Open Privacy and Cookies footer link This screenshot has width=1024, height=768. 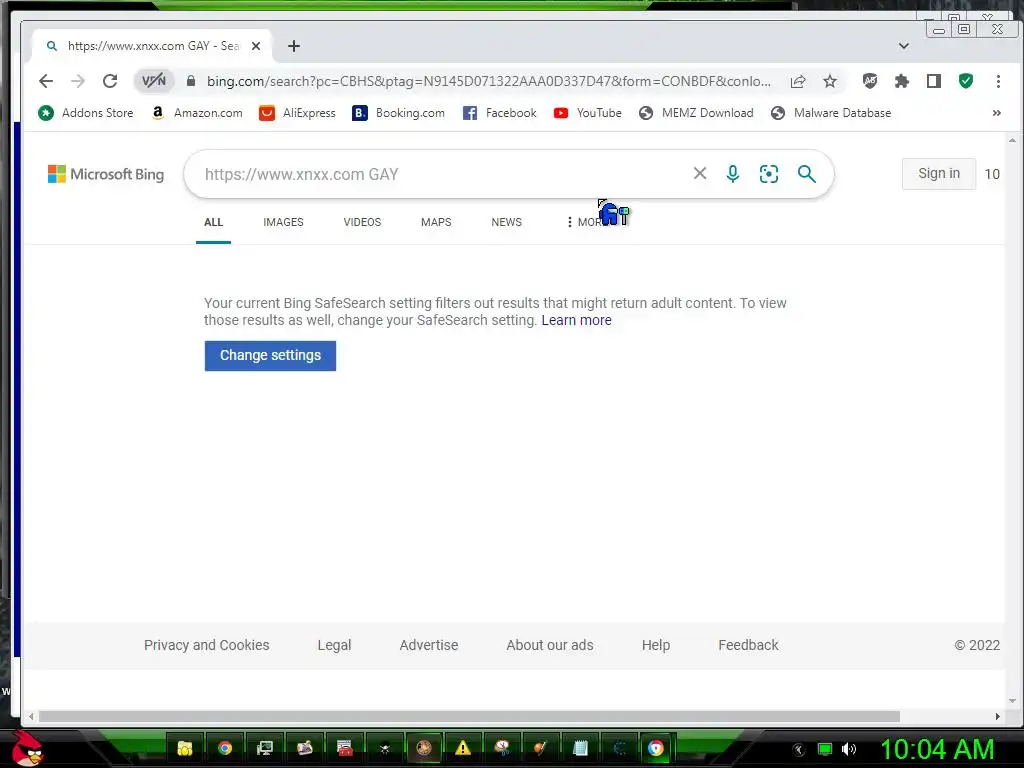coord(206,645)
